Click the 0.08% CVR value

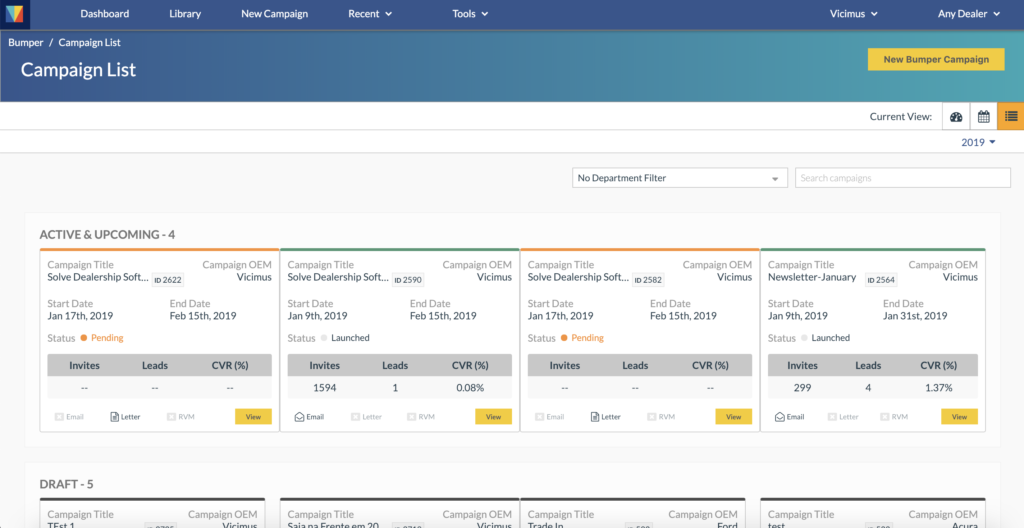[470, 388]
